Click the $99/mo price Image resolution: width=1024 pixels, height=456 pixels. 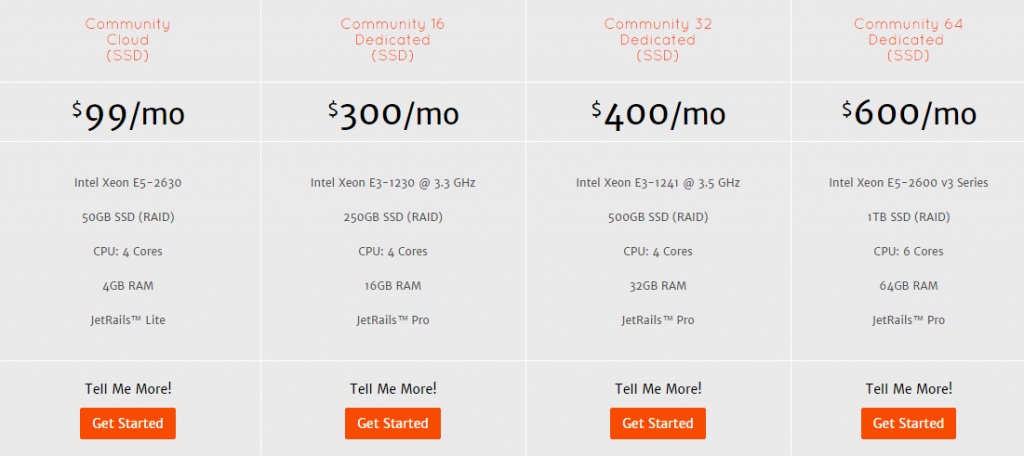pos(128,113)
